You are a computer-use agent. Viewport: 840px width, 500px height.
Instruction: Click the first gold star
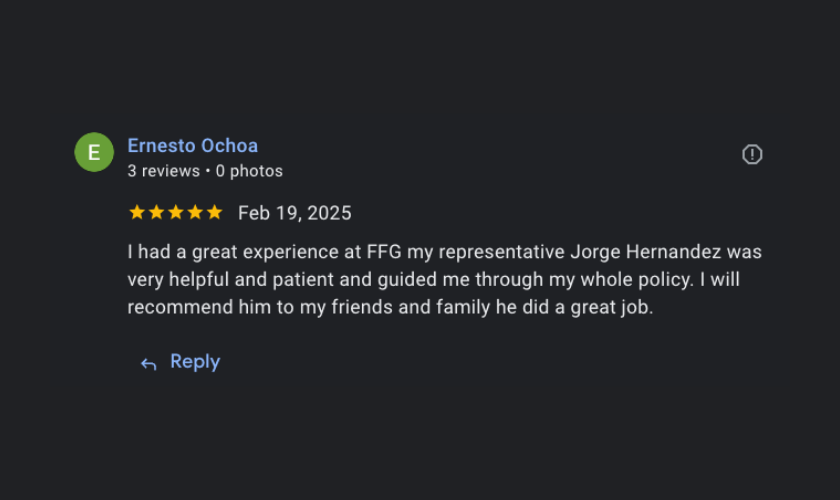point(137,212)
